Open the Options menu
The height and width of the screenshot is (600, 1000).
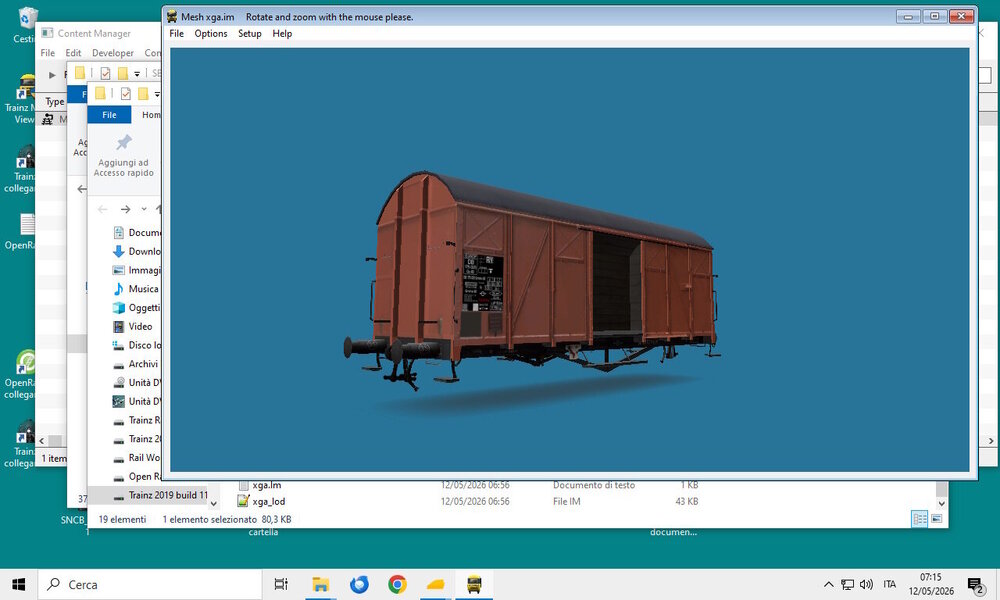coord(210,34)
